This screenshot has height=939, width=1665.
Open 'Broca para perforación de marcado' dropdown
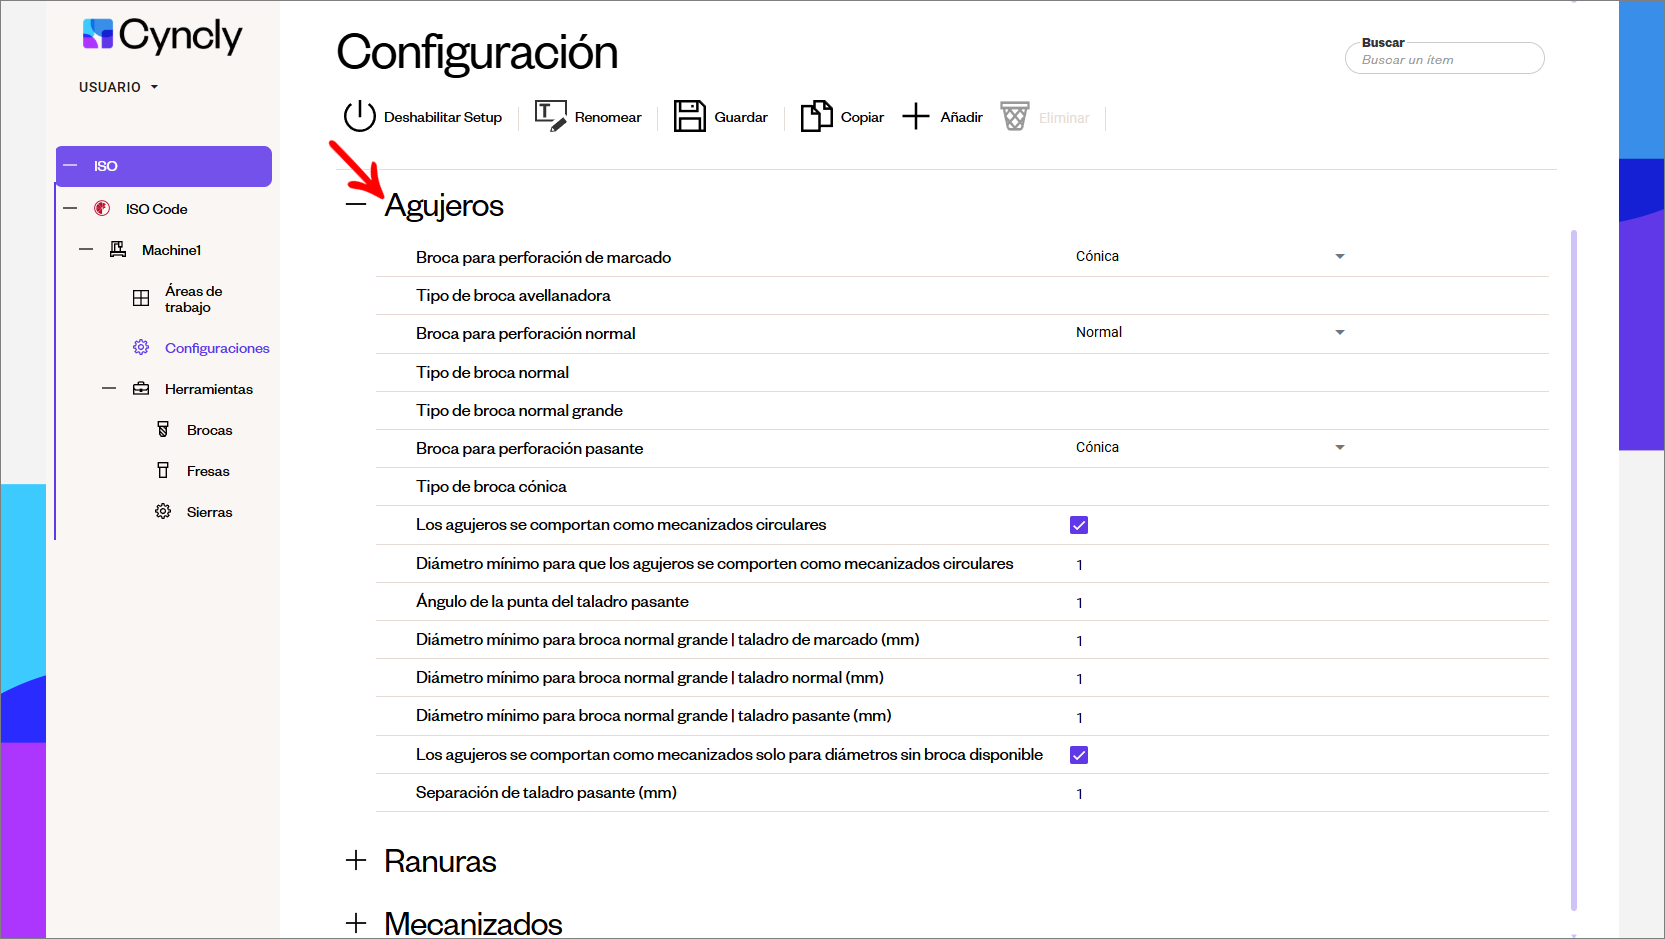coord(1210,257)
